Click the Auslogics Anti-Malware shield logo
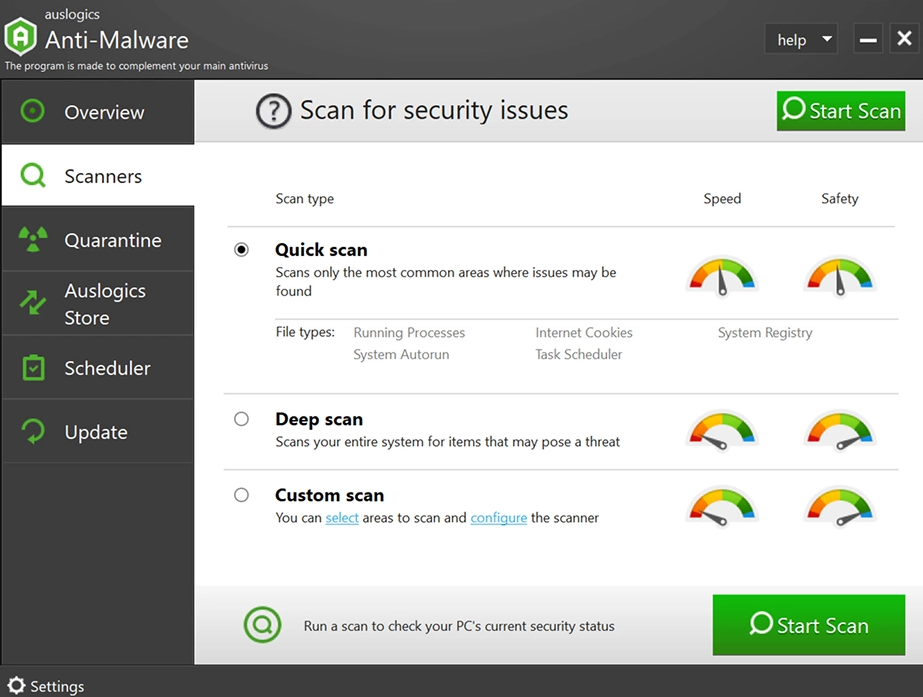The image size is (923, 697). pos(20,38)
